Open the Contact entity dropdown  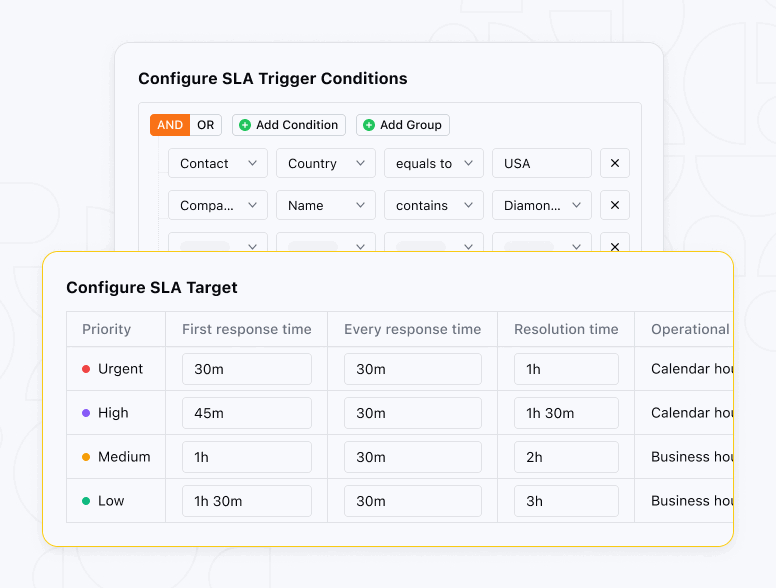click(x=218, y=163)
